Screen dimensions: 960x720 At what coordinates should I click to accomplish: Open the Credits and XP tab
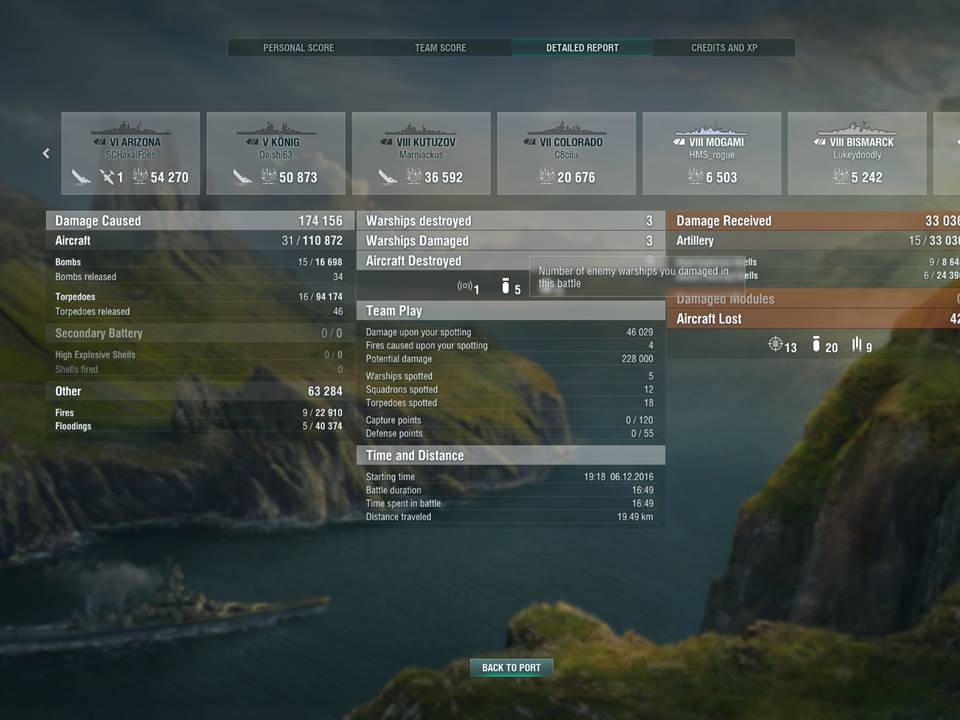coord(724,48)
